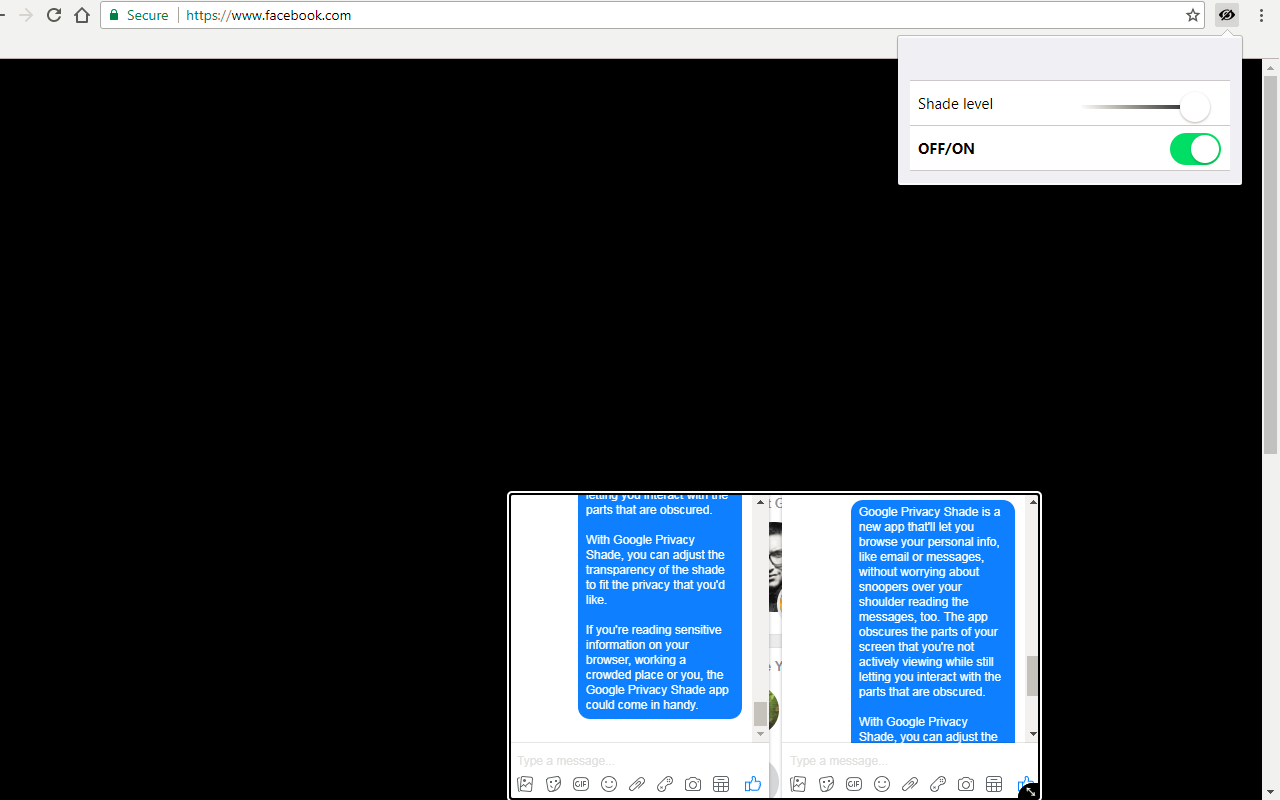Take a photo via right chat camera
This screenshot has height=800, width=1280.
pos(966,784)
